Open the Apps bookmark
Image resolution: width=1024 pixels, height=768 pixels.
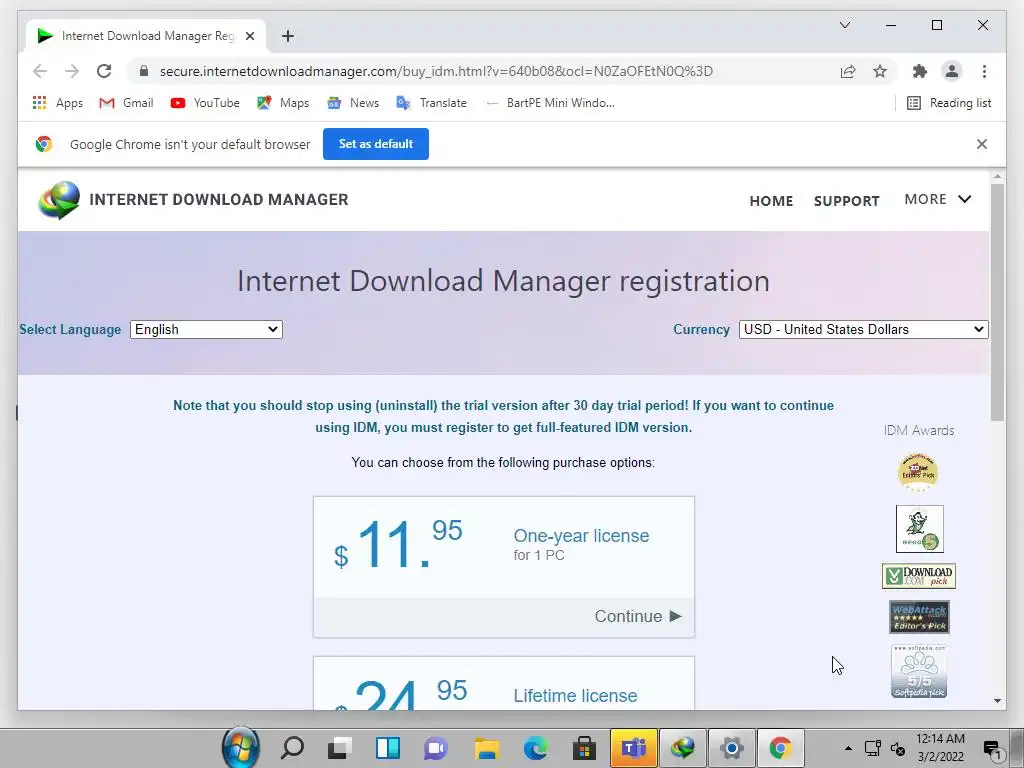pyautogui.click(x=57, y=103)
